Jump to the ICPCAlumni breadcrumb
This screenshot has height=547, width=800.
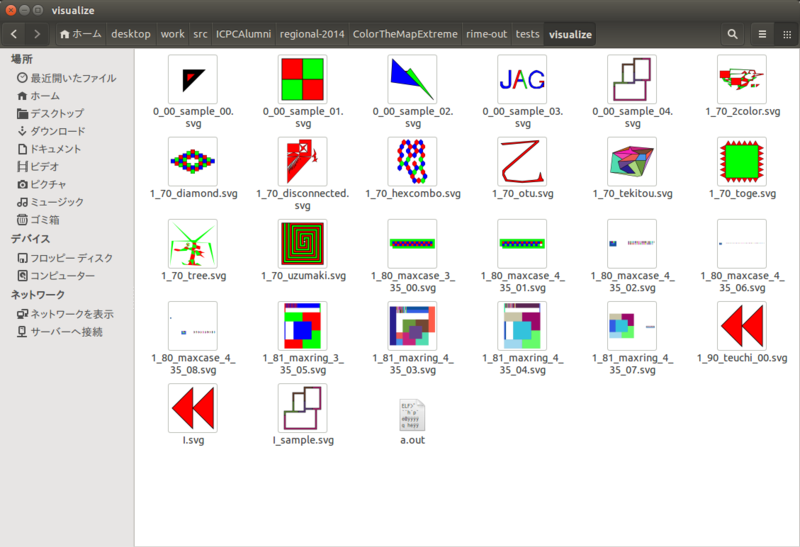click(243, 34)
